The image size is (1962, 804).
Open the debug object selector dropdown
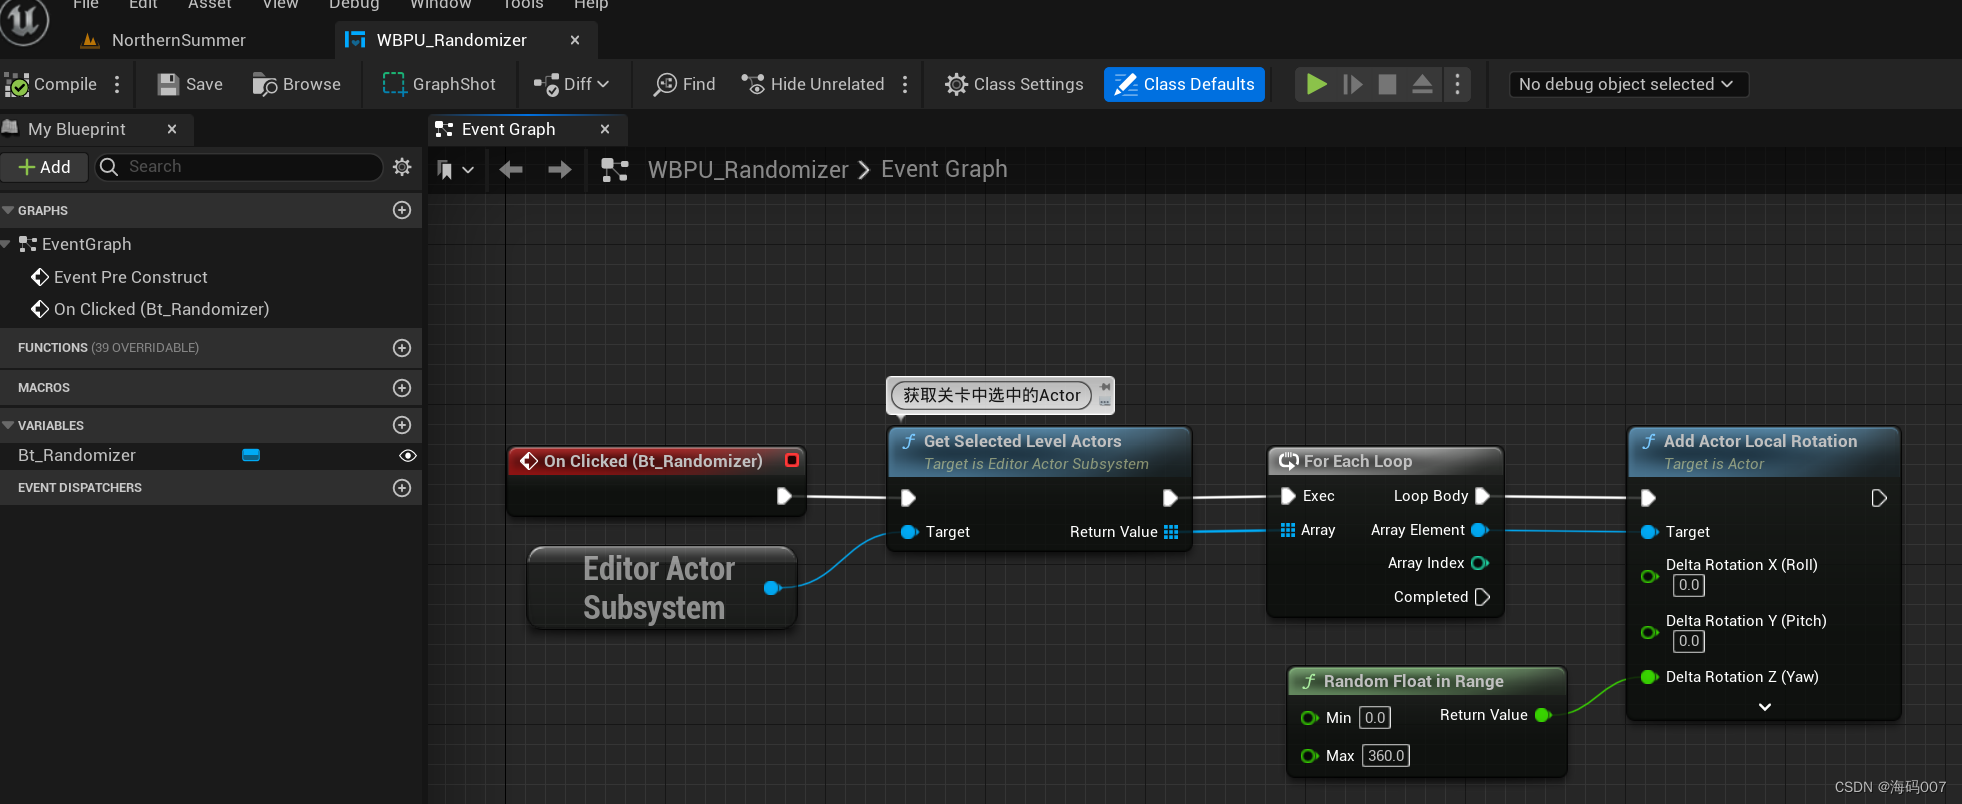coord(1628,84)
